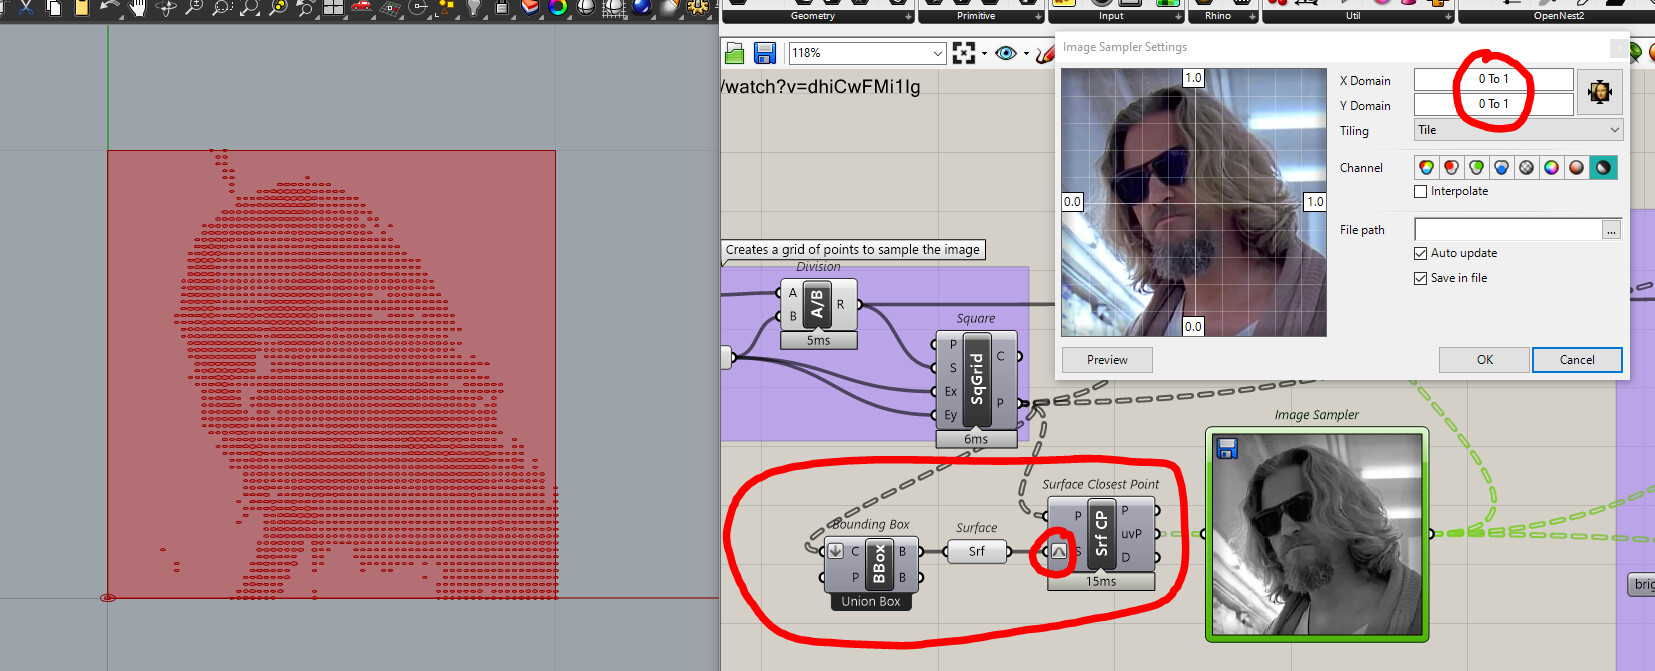The height and width of the screenshot is (671, 1655).
Task: Select the Alpha checkered channel button
Action: [1527, 167]
